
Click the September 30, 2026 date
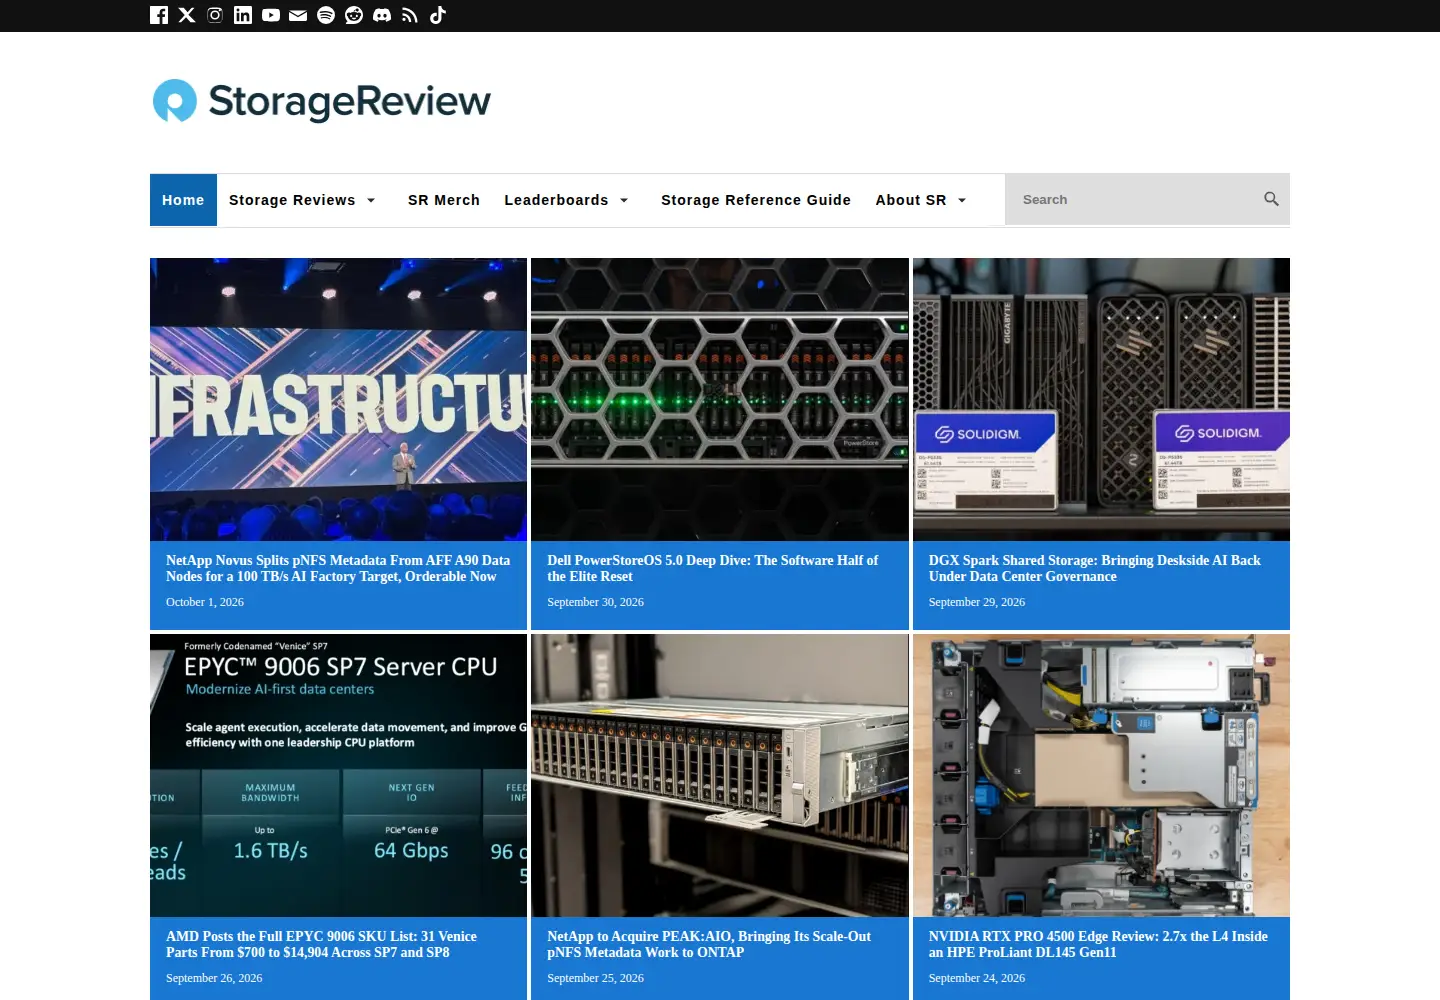[595, 602]
